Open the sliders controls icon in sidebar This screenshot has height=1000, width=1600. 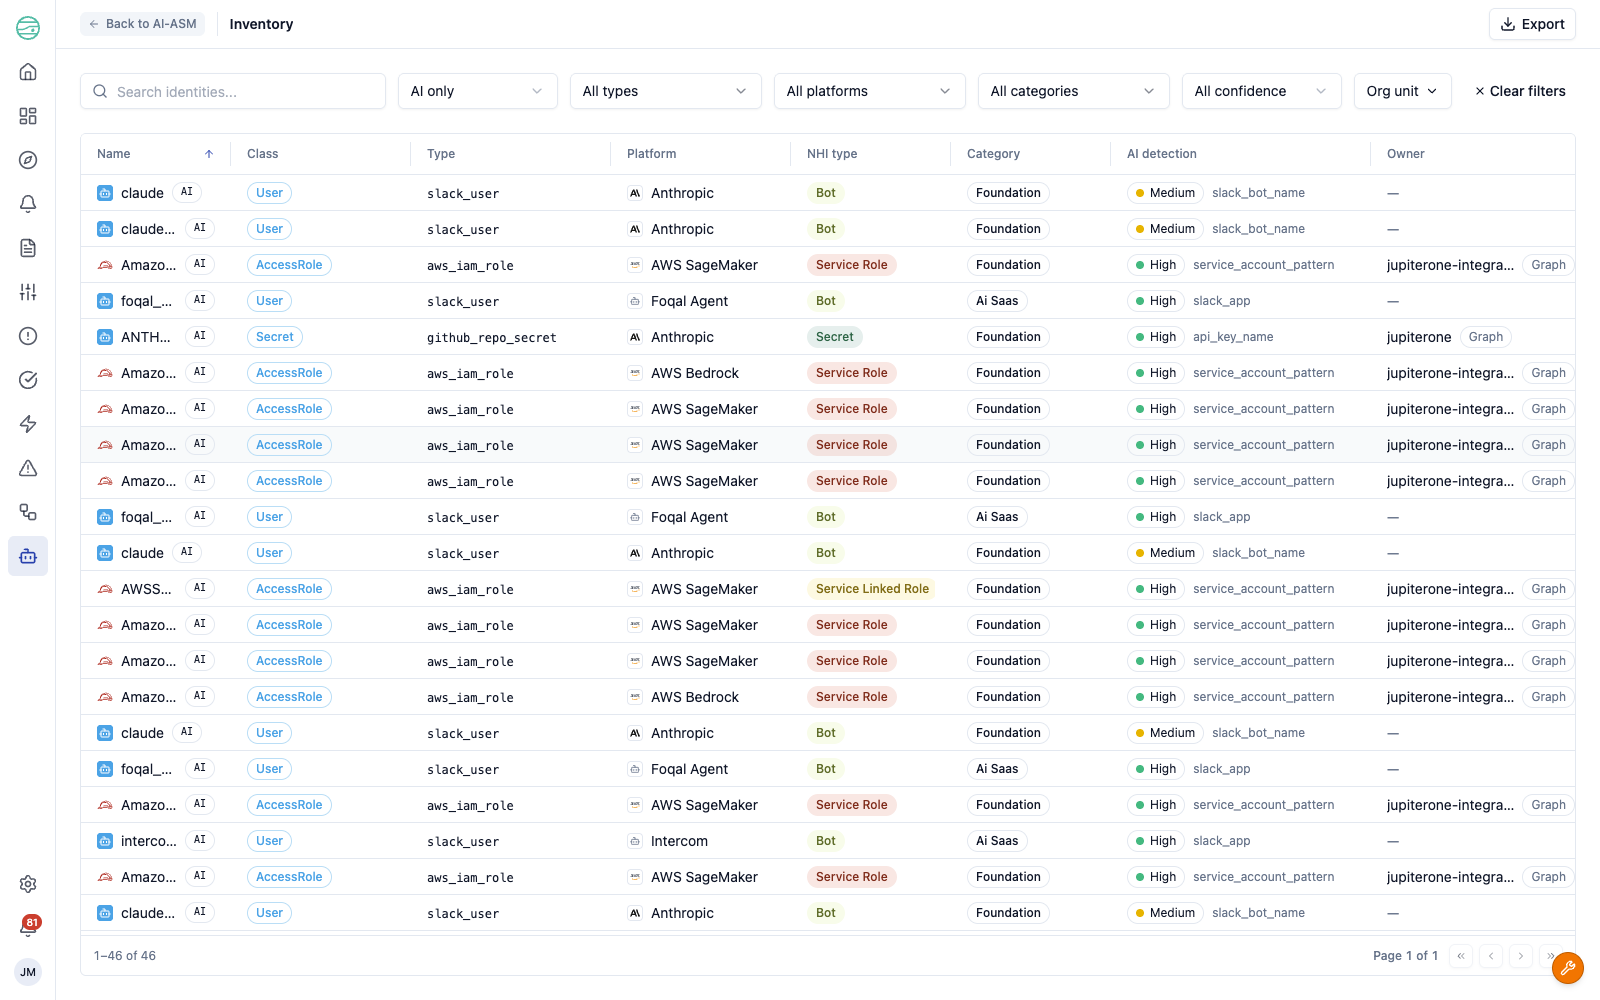(x=28, y=292)
